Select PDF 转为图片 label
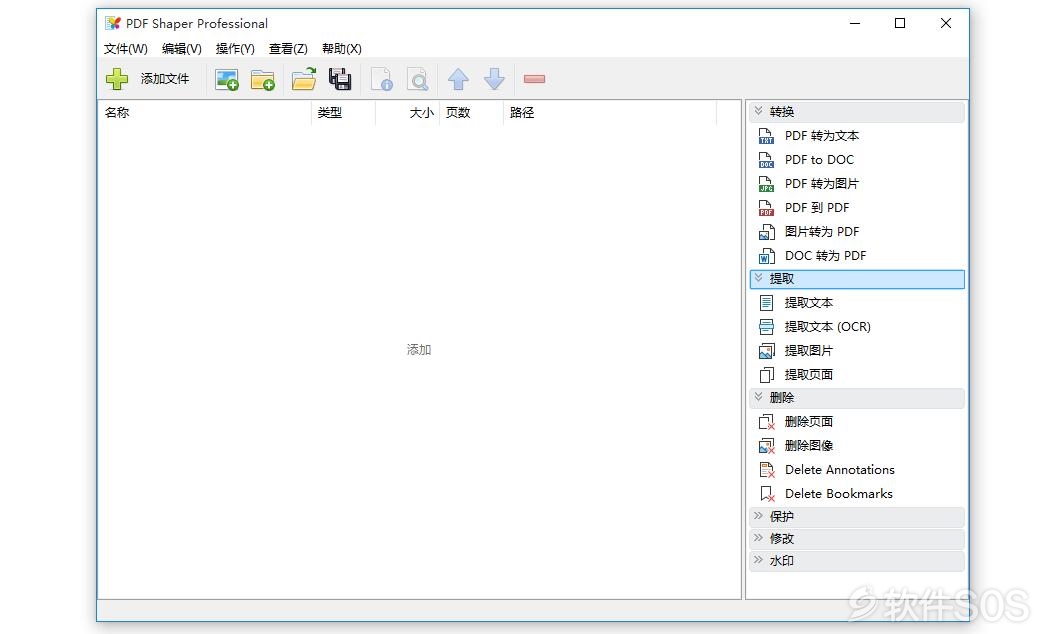This screenshot has height=634, width=1045. click(x=822, y=184)
